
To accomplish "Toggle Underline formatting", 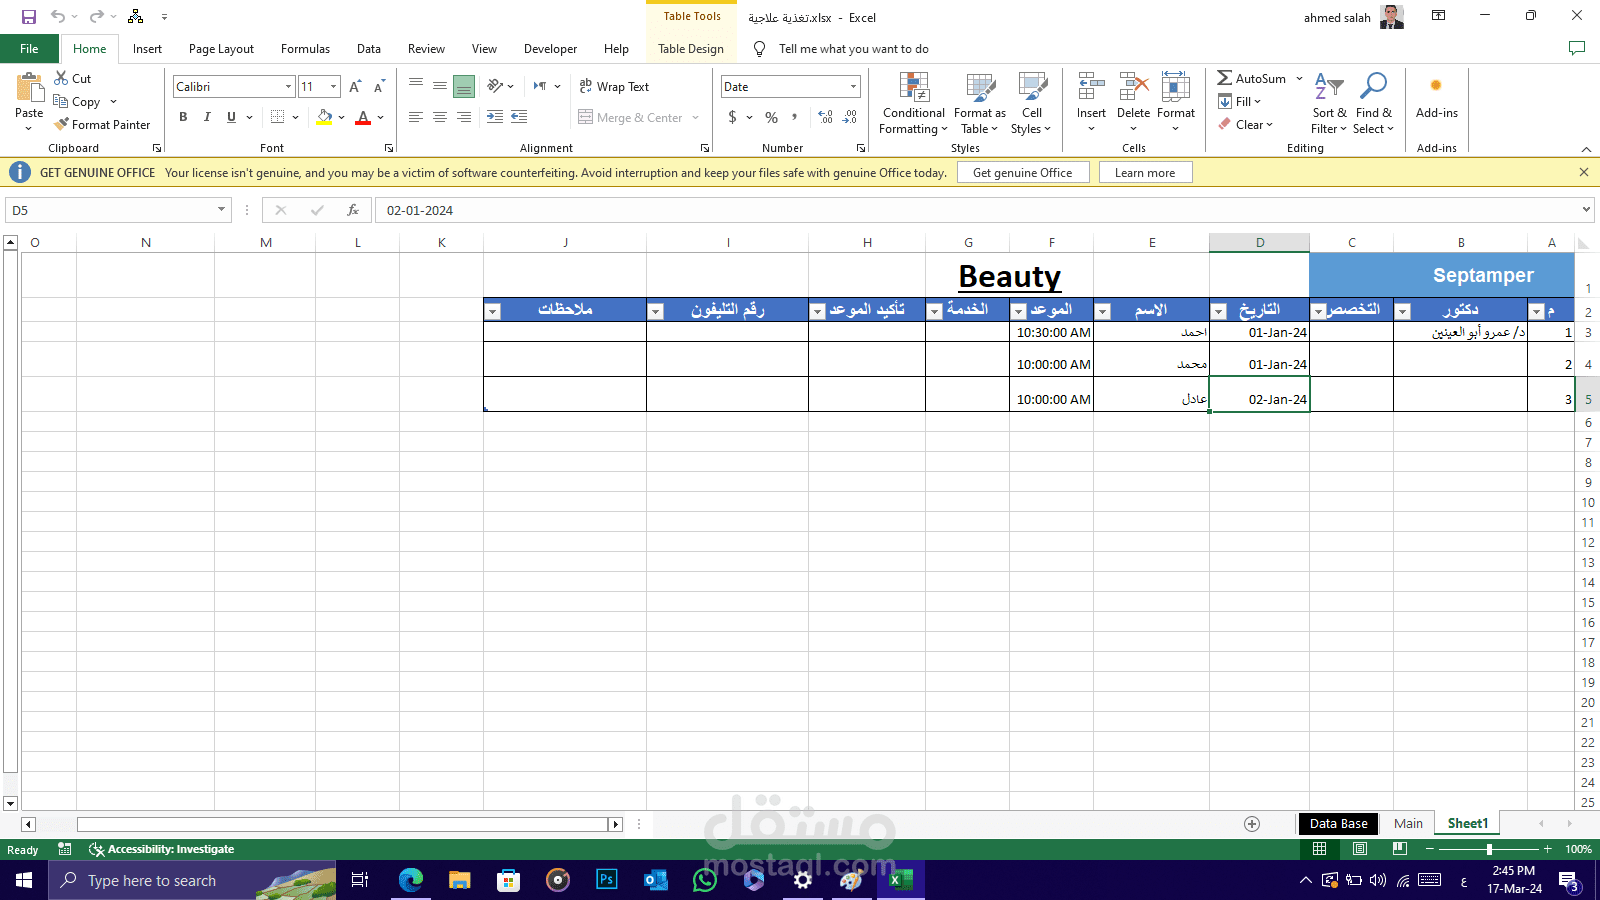I will [231, 117].
